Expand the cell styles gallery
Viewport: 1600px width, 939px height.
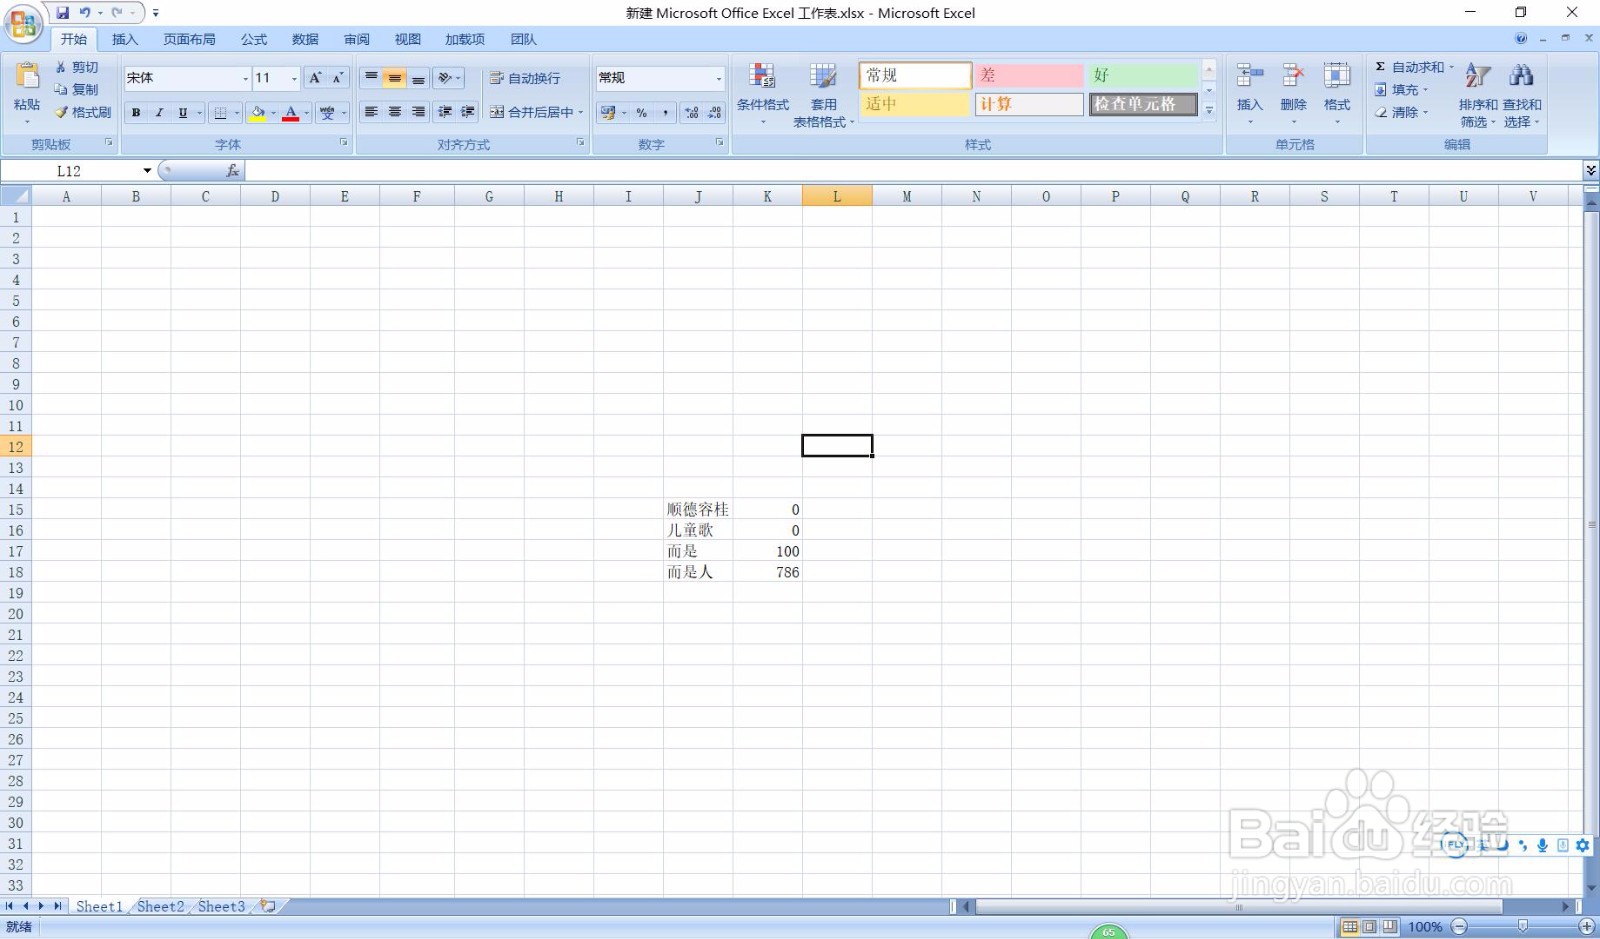(1209, 110)
